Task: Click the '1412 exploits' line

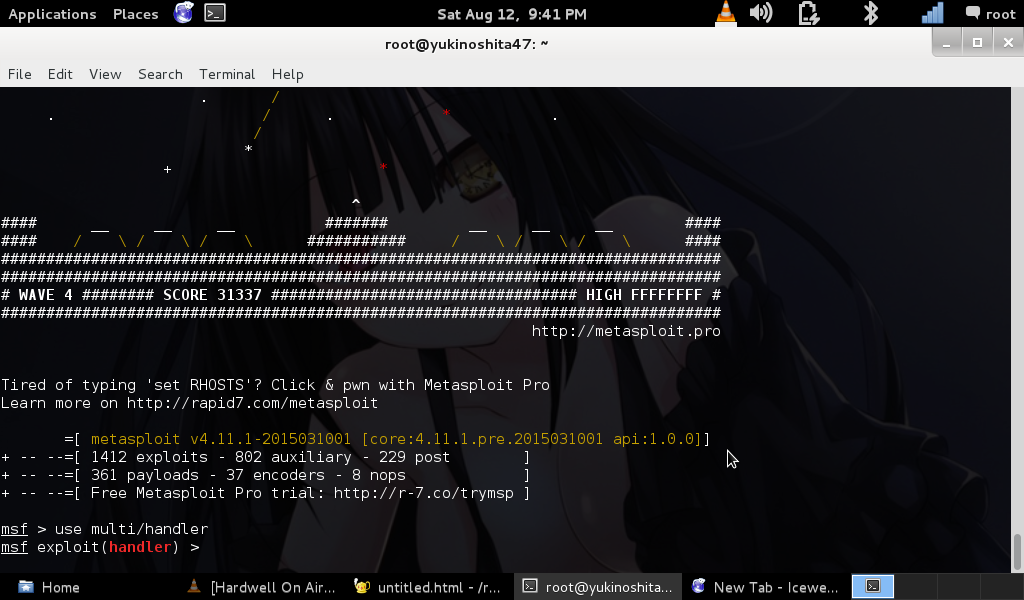Action: pyautogui.click(x=265, y=457)
